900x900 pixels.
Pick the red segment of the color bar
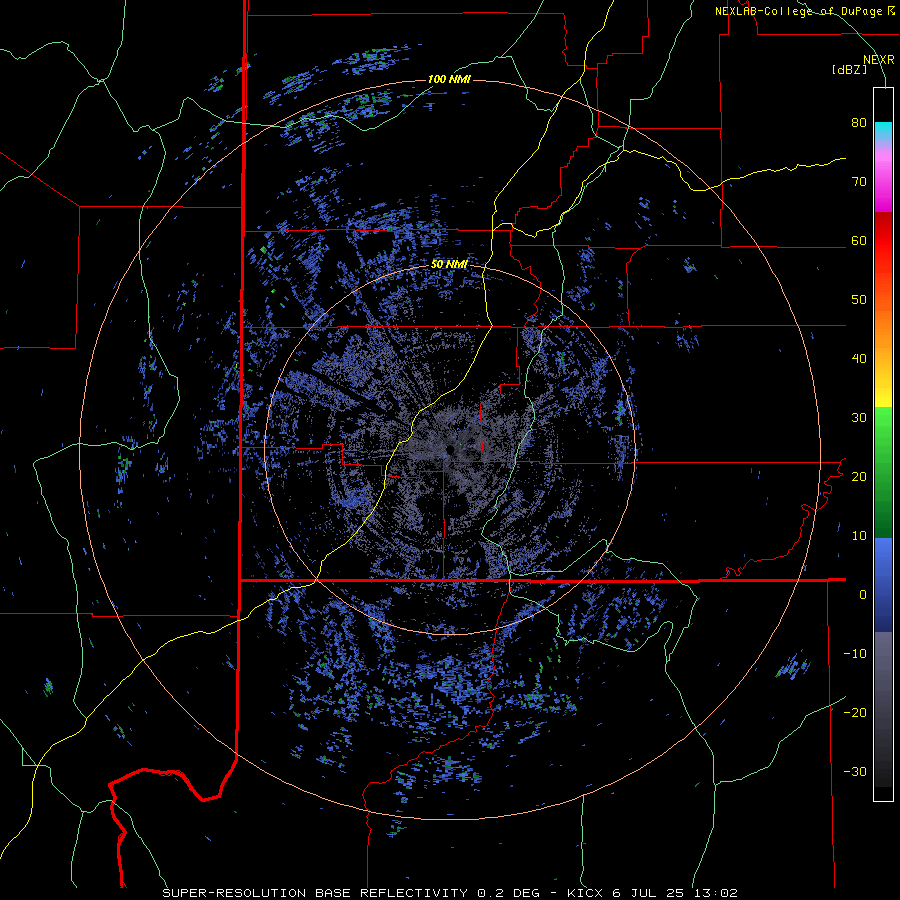pyautogui.click(x=883, y=240)
